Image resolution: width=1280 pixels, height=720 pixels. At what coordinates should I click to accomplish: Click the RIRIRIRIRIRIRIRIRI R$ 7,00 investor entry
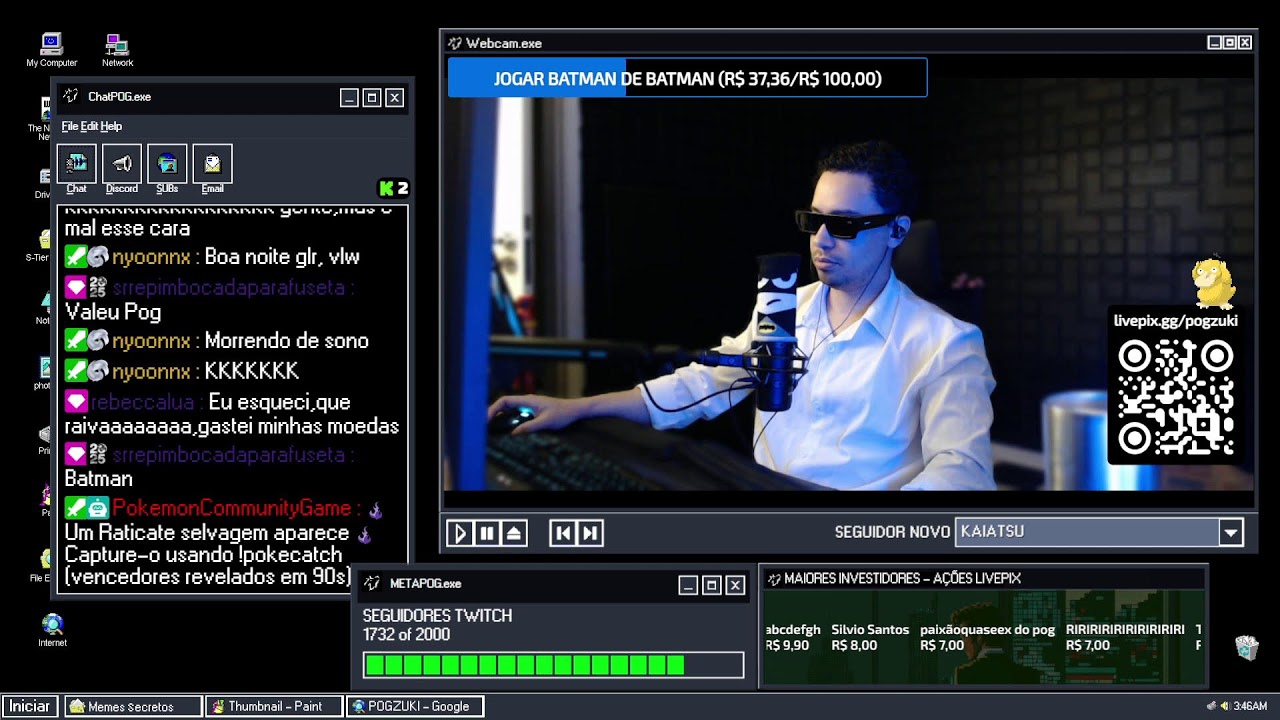point(1125,638)
